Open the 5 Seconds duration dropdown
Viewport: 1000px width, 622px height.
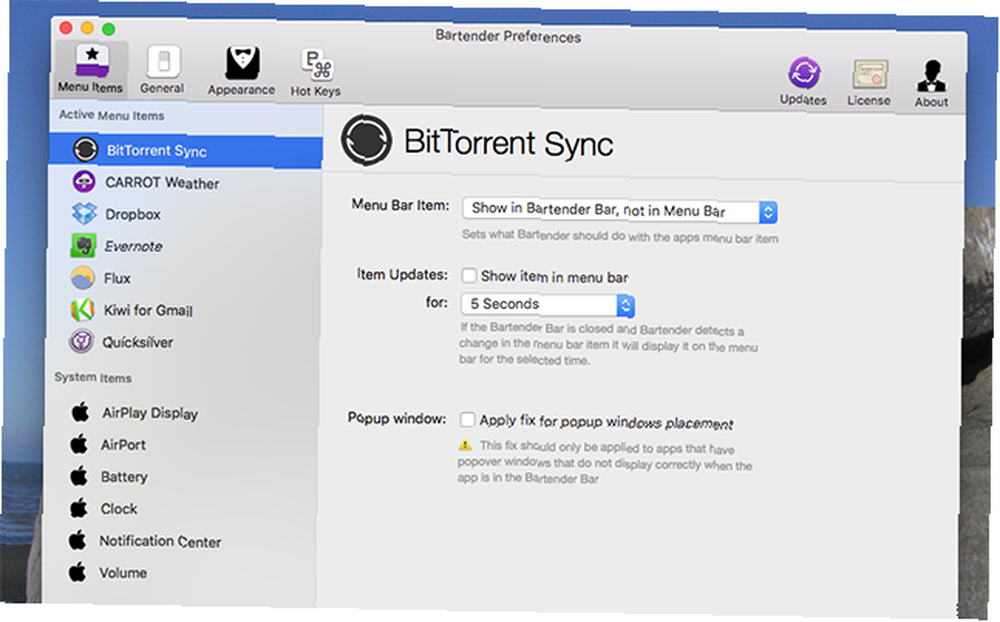click(x=547, y=304)
